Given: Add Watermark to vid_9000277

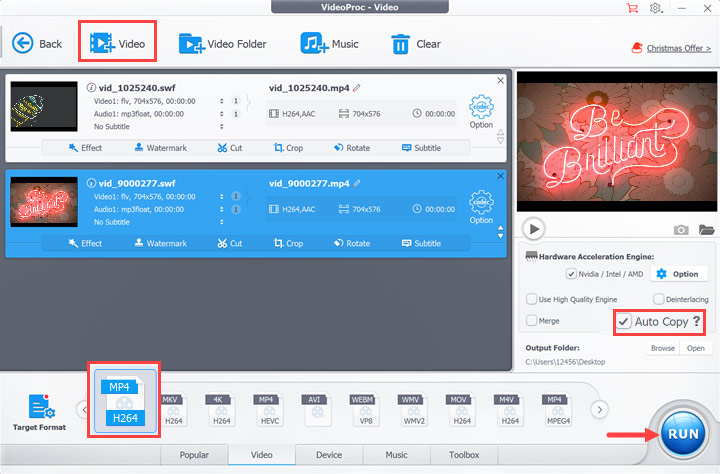Looking at the screenshot, I should pos(161,243).
